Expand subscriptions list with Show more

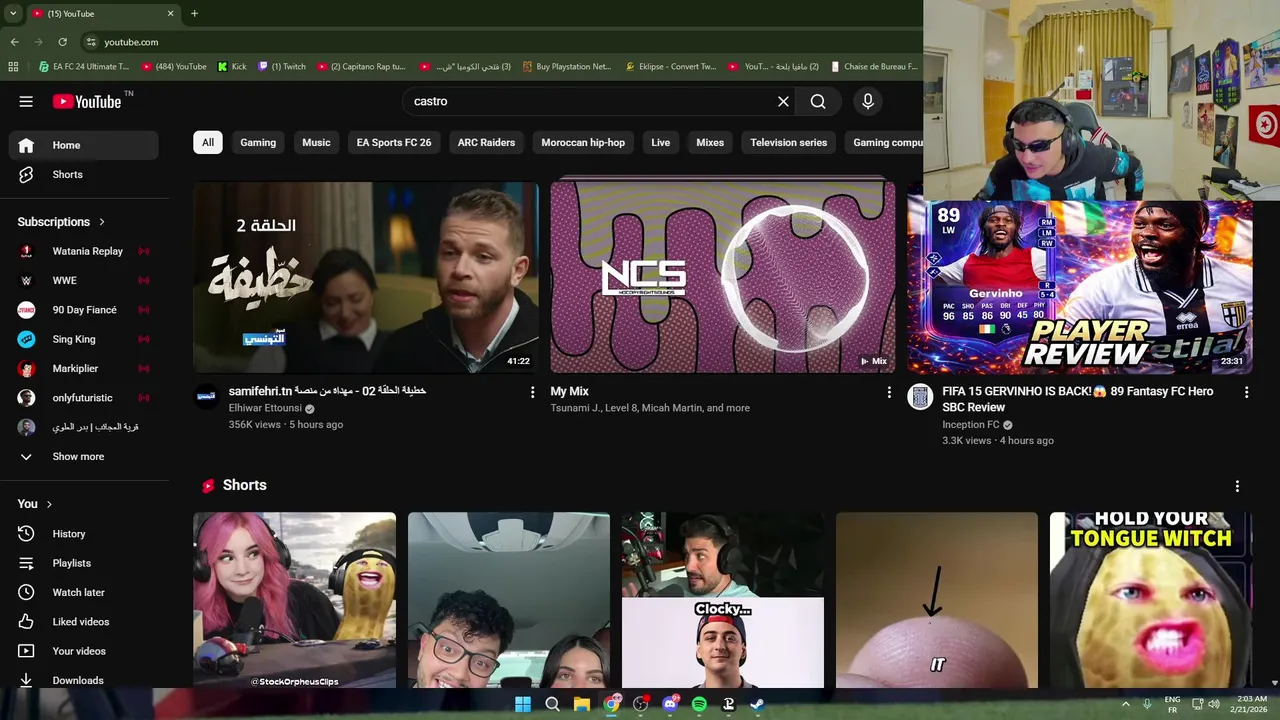pos(84,456)
